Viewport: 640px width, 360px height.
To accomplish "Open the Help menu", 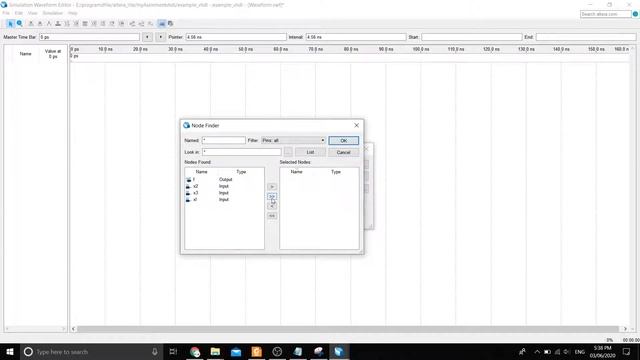I will [73, 13].
